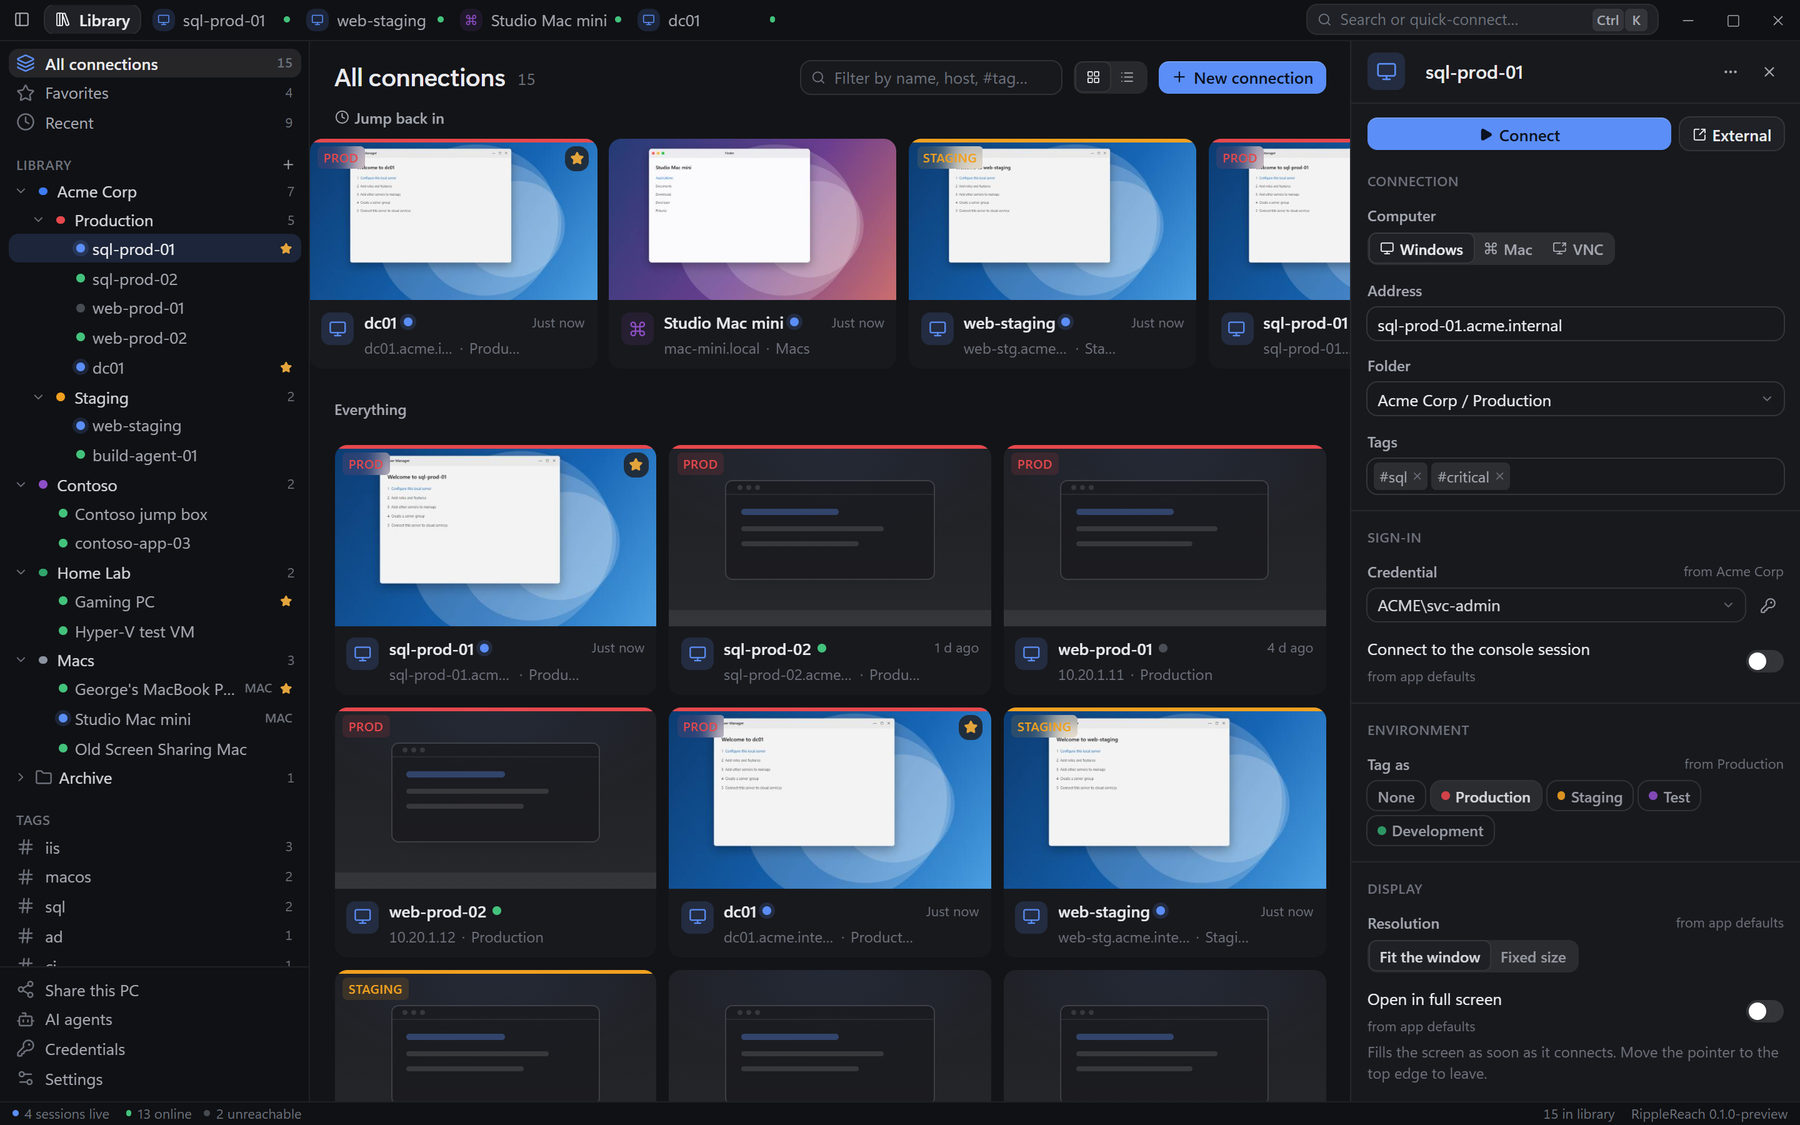1800x1125 pixels.
Task: Click the External button
Action: point(1731,135)
